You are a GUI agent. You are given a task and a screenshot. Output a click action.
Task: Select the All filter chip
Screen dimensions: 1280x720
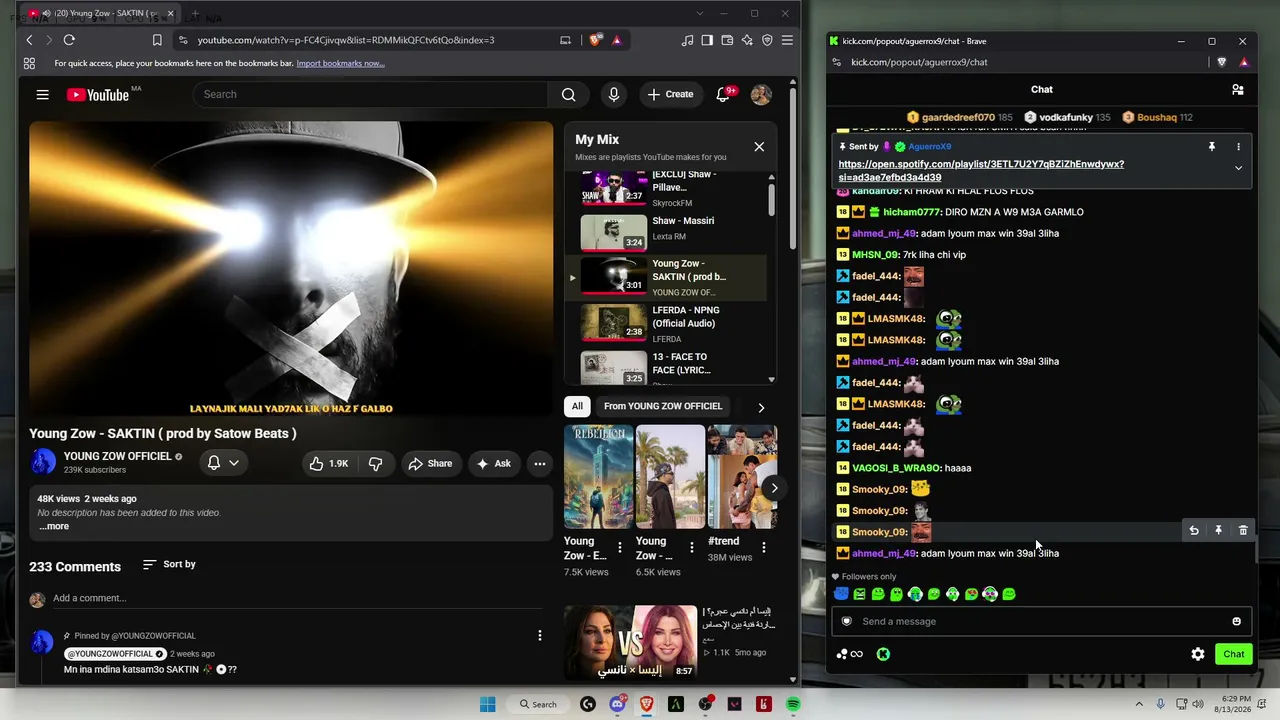pyautogui.click(x=577, y=407)
